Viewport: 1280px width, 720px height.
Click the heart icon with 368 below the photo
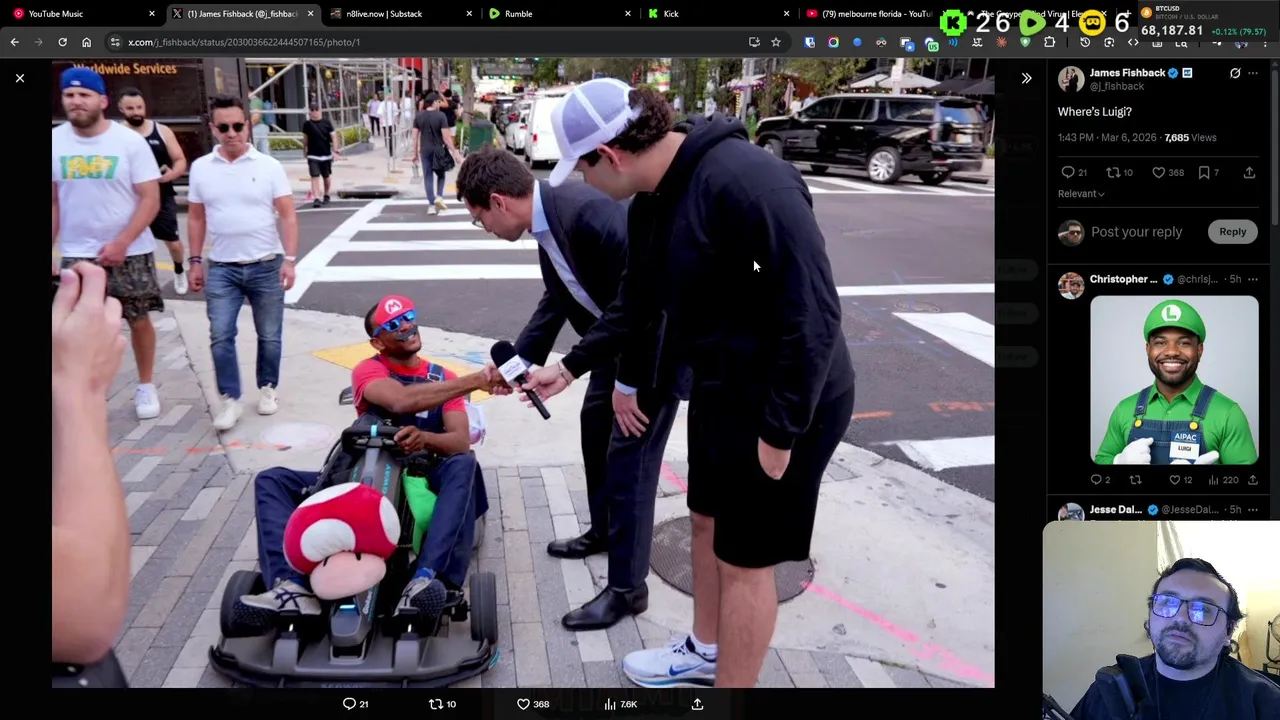pyautogui.click(x=523, y=704)
